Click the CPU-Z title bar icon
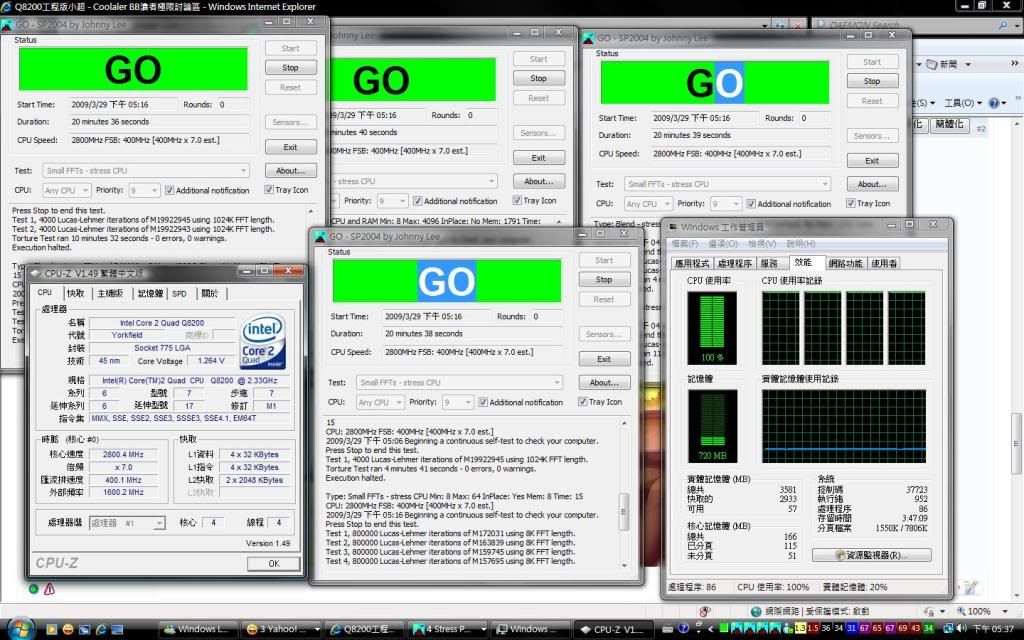The image size is (1024, 640). [x=36, y=273]
